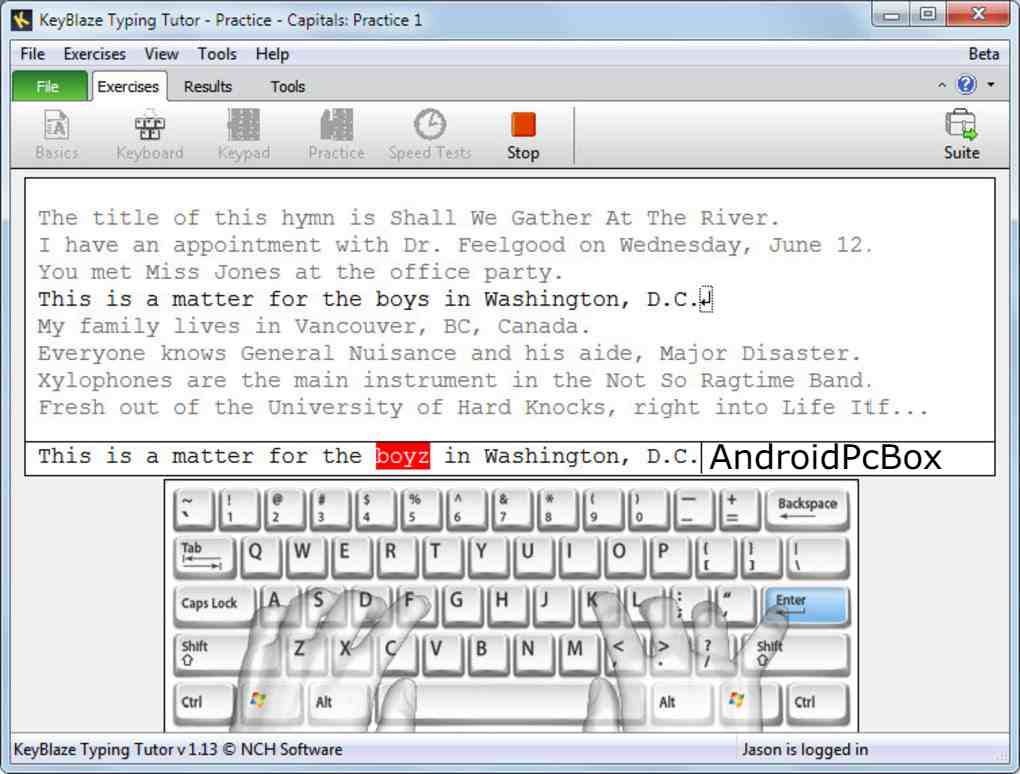The image size is (1020, 774).
Task: Open the File menu
Action: (x=33, y=54)
